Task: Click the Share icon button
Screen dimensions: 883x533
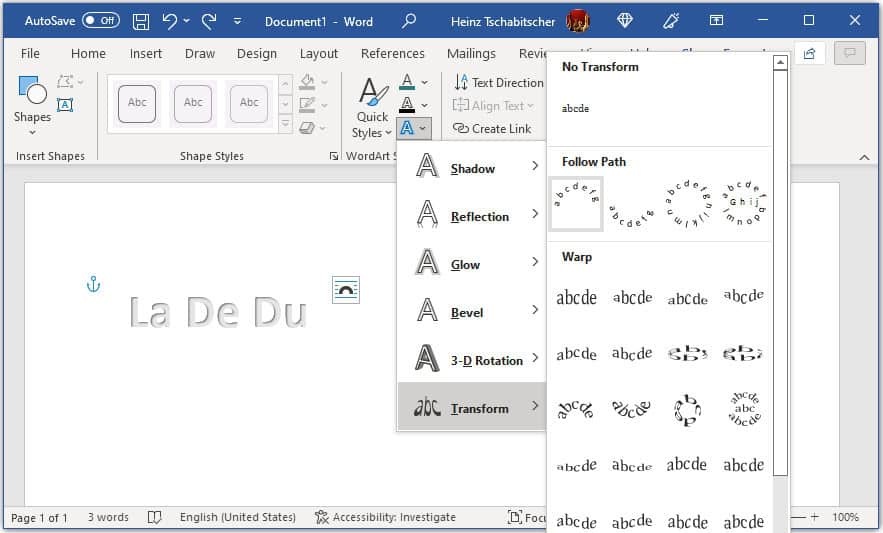Action: [810, 54]
